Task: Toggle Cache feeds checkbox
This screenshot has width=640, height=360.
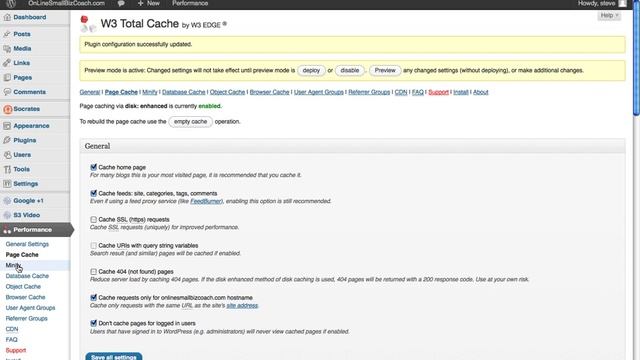Action: [x=93, y=193]
